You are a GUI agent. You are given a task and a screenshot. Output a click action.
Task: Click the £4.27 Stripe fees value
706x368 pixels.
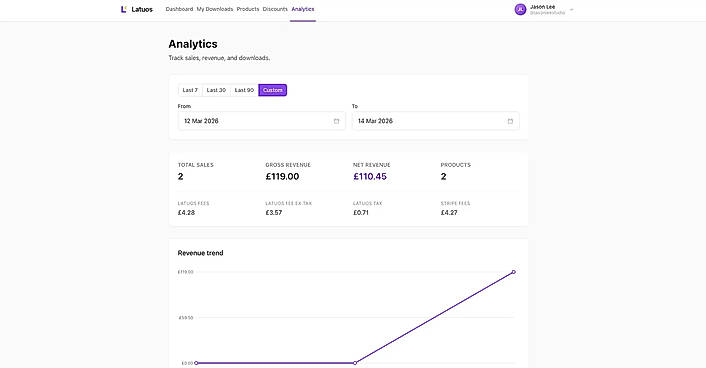click(449, 213)
